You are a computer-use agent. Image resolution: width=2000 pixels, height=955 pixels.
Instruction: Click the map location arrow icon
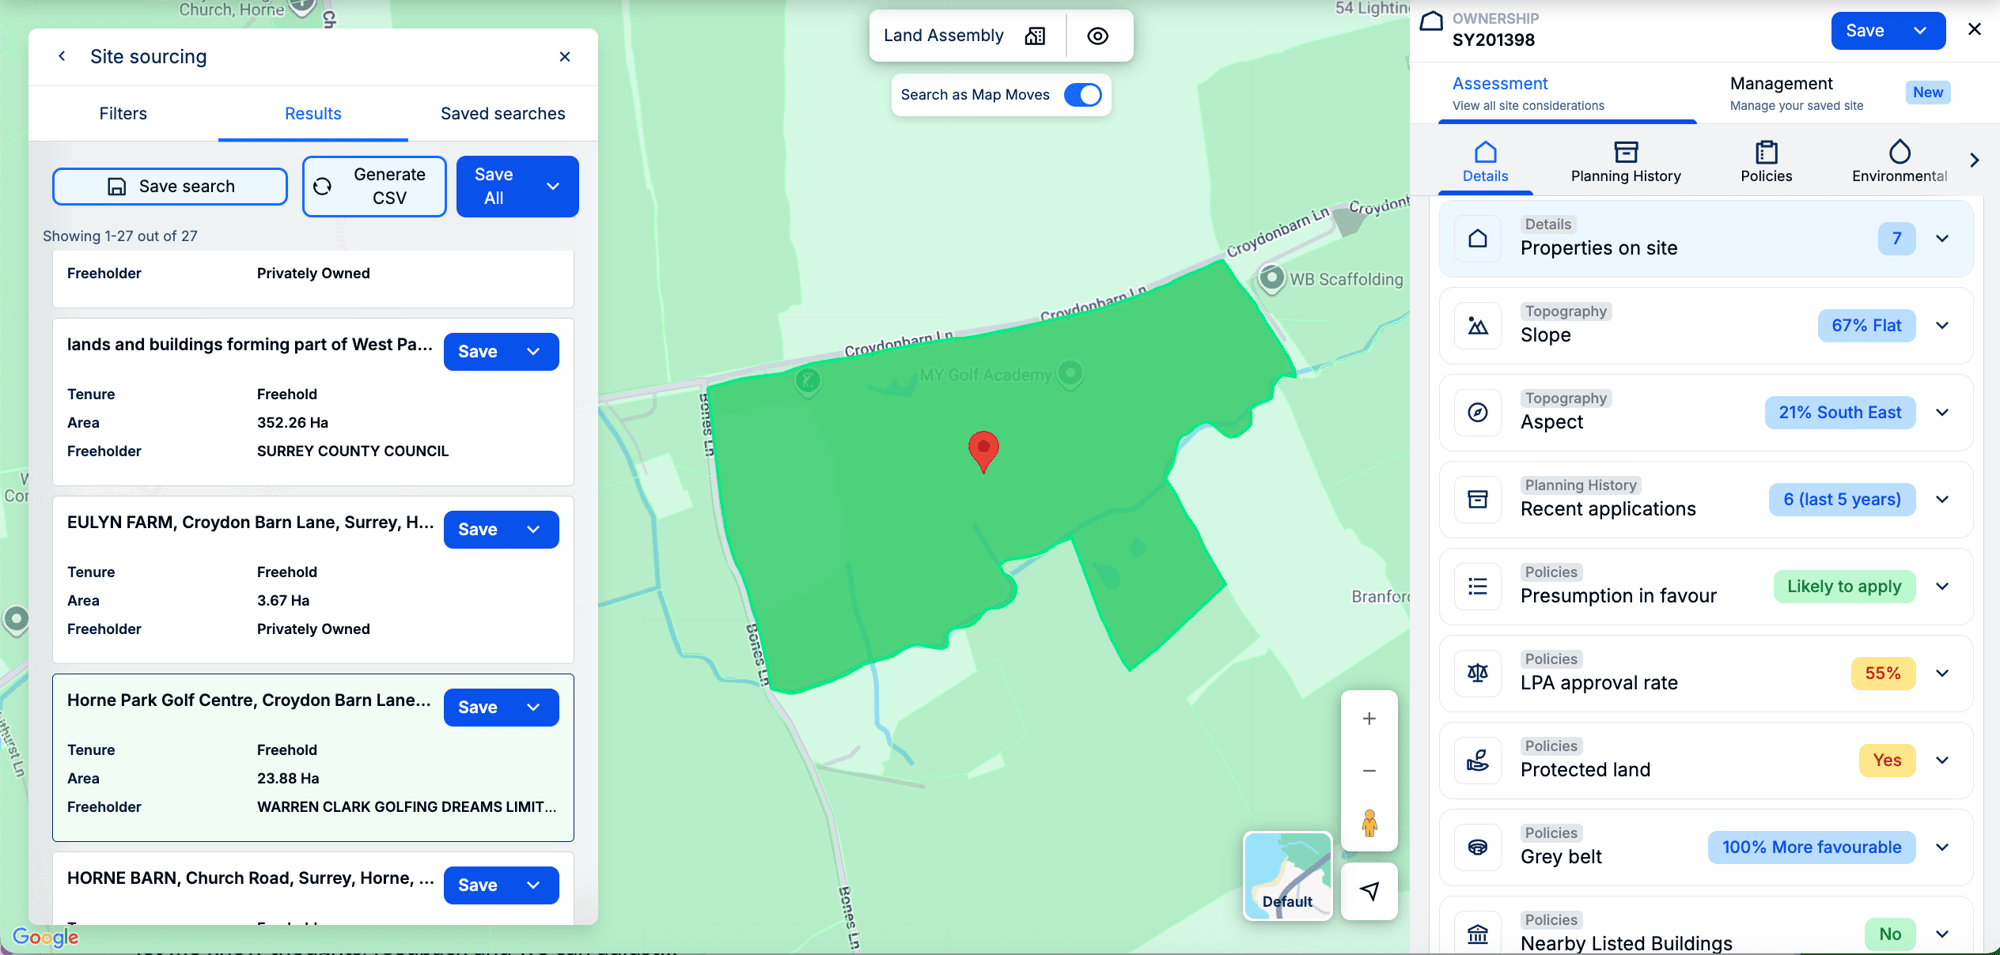coord(1369,891)
